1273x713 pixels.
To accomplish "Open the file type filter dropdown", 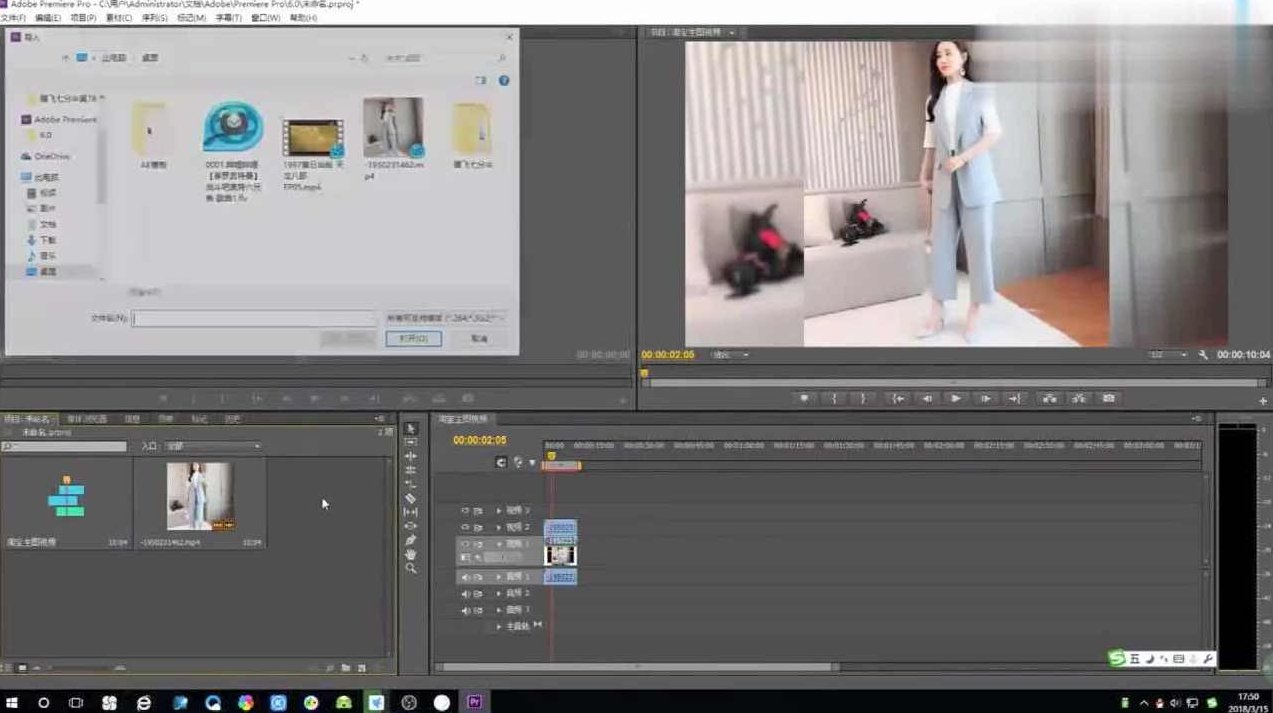I will pos(446,318).
